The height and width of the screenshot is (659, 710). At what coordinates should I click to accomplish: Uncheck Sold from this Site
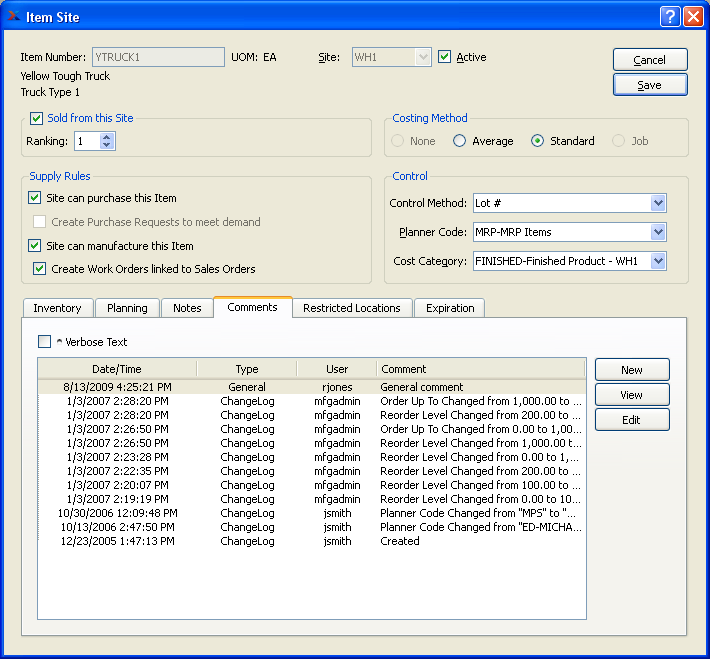coord(37,118)
